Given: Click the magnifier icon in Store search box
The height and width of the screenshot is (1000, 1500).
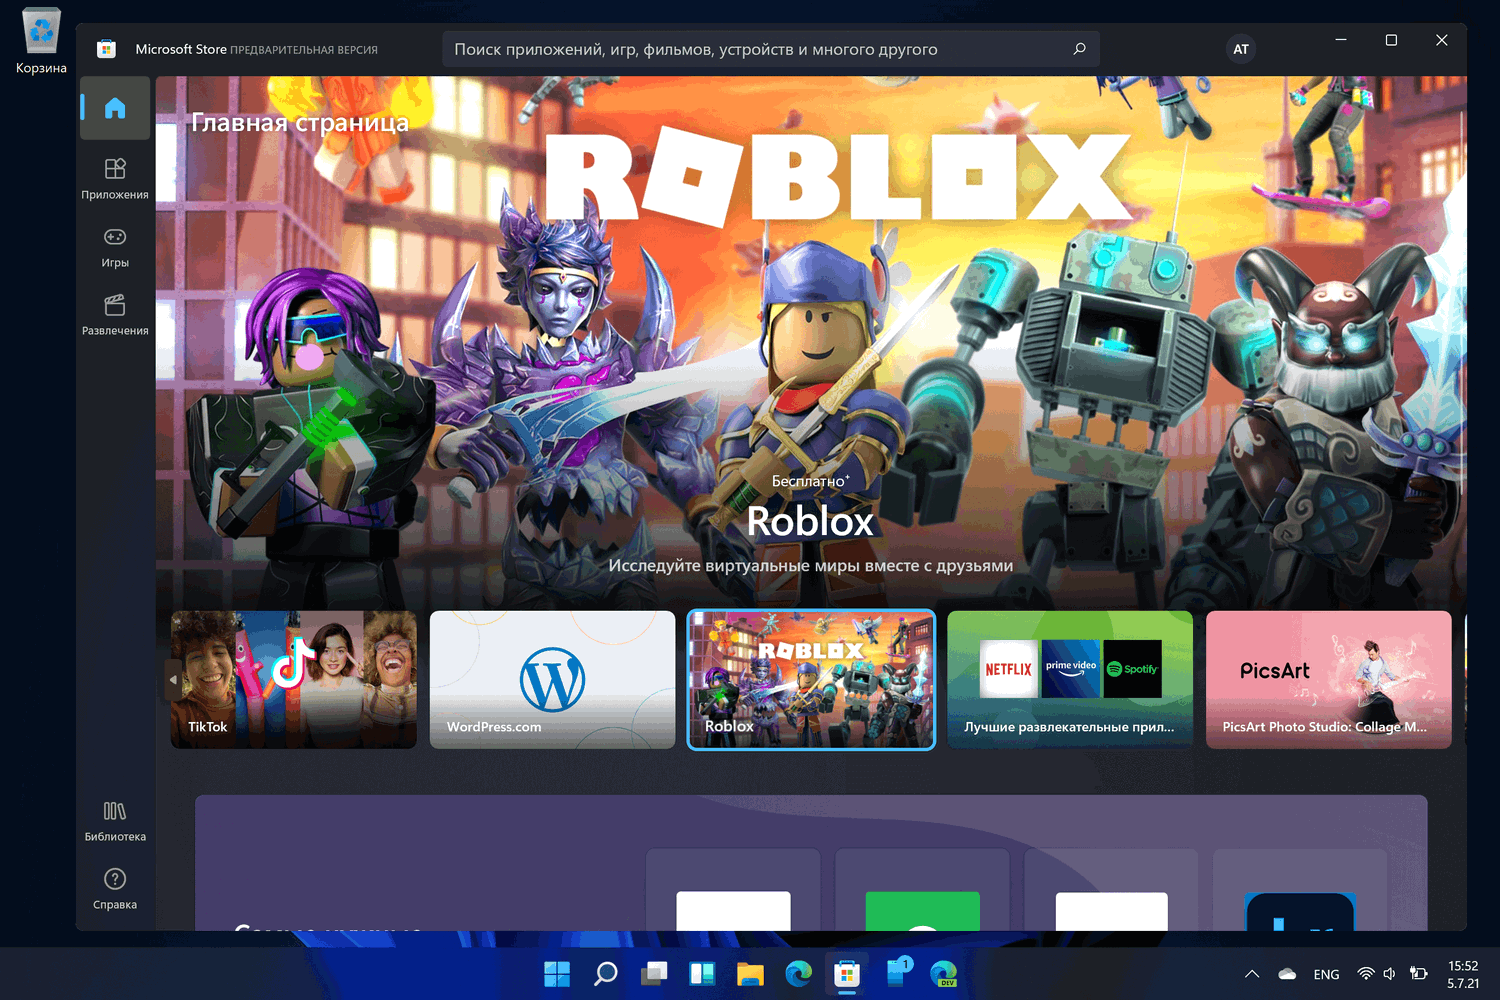Looking at the screenshot, I should coord(1080,49).
